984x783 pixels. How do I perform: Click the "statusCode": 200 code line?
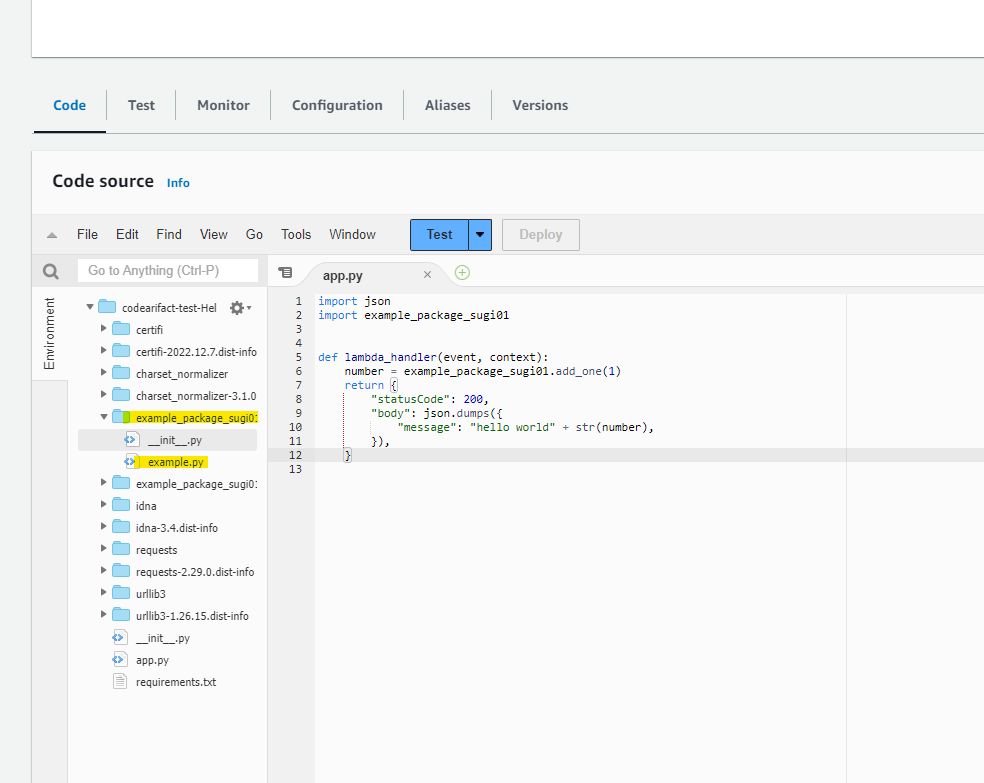[x=429, y=399]
